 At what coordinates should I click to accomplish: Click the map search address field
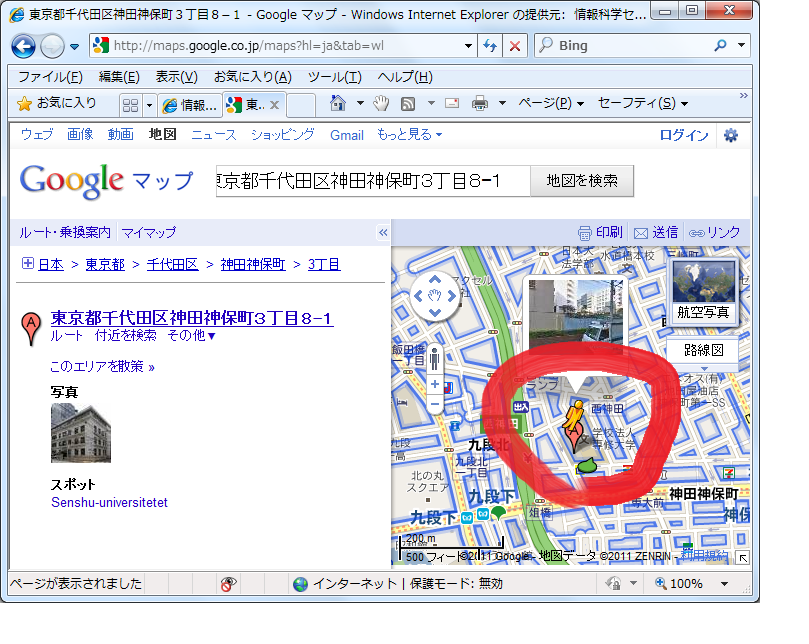pyautogui.click(x=373, y=181)
